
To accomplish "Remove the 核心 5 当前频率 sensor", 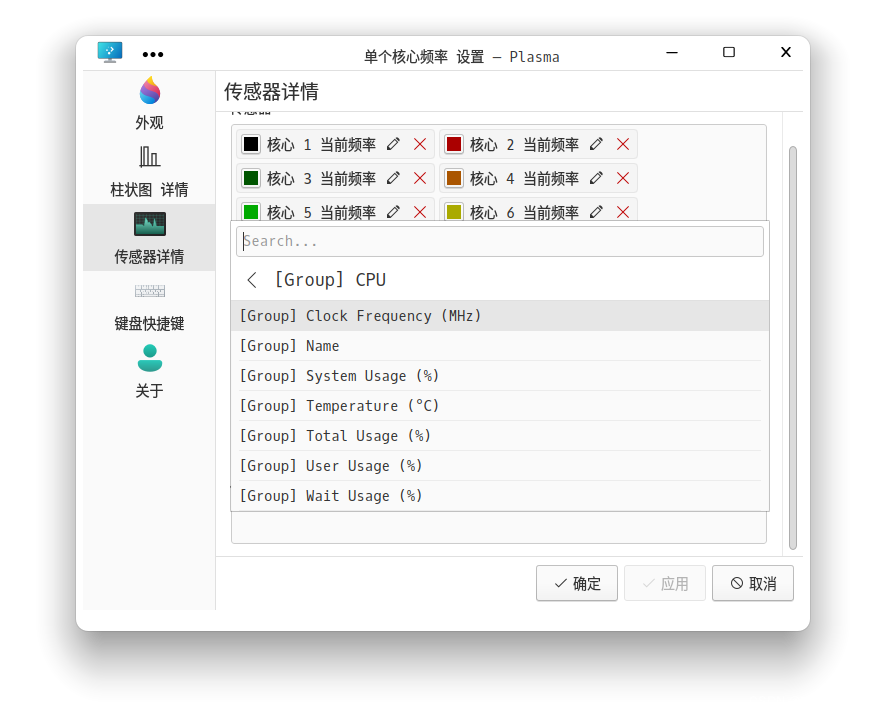I will tap(420, 212).
